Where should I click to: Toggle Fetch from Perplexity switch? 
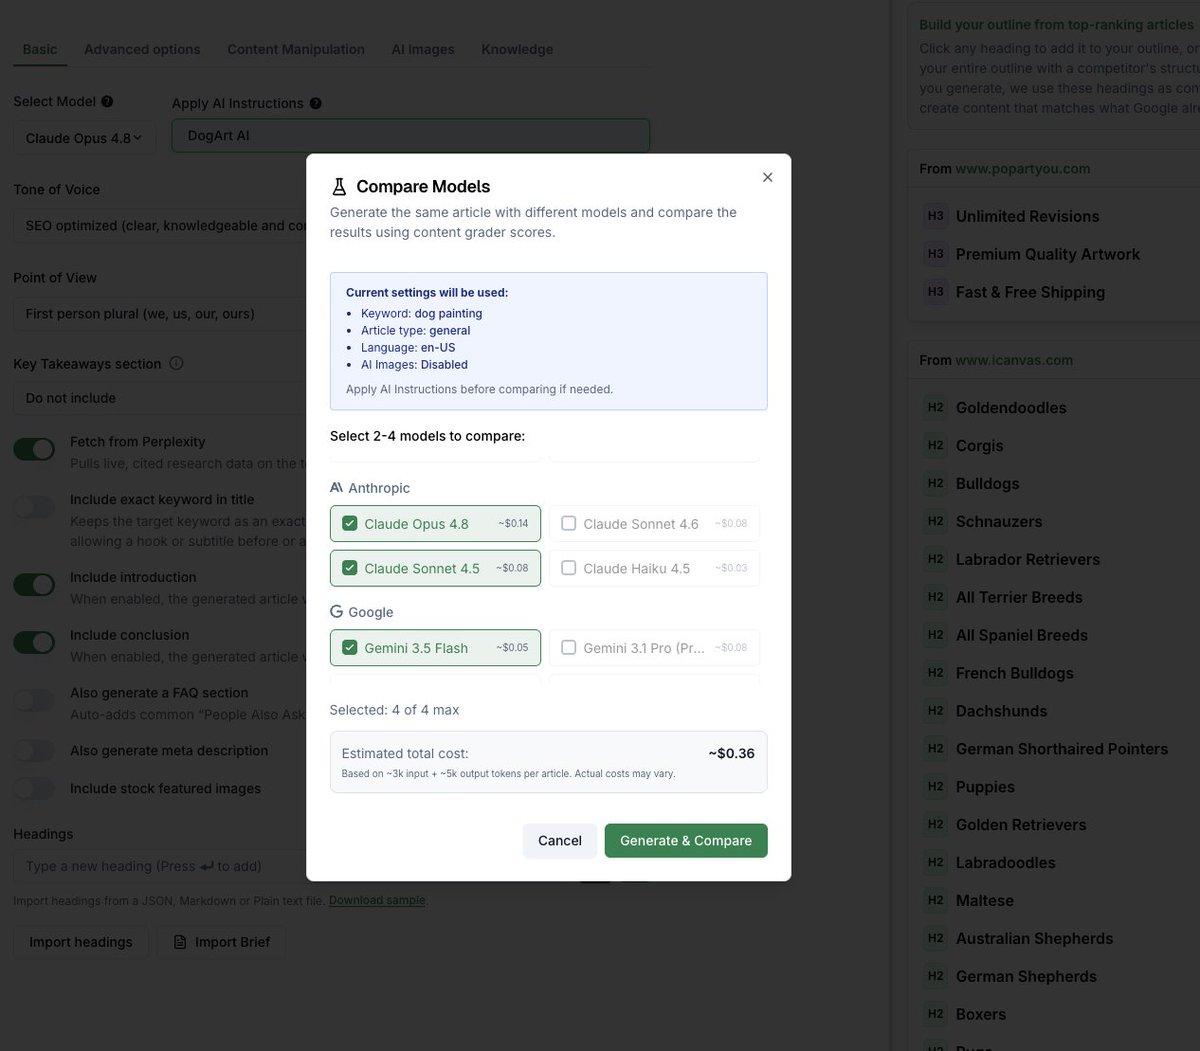pyautogui.click(x=34, y=449)
